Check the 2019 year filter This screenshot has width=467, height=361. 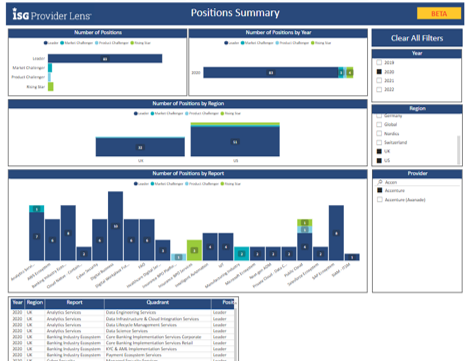coord(379,62)
